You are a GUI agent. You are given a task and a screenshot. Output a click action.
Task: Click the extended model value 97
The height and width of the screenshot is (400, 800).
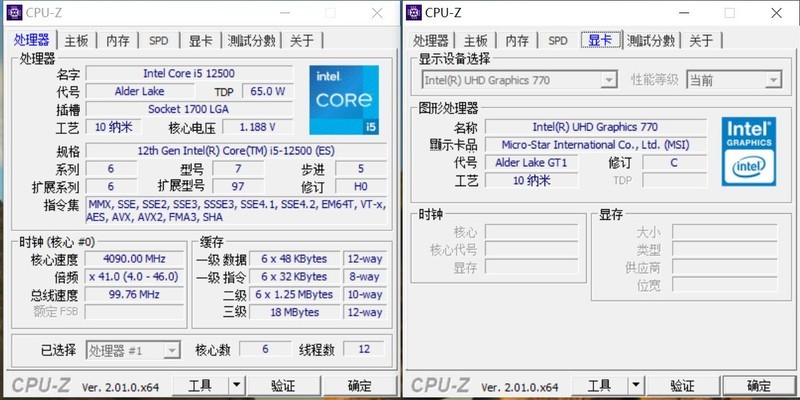click(238, 187)
